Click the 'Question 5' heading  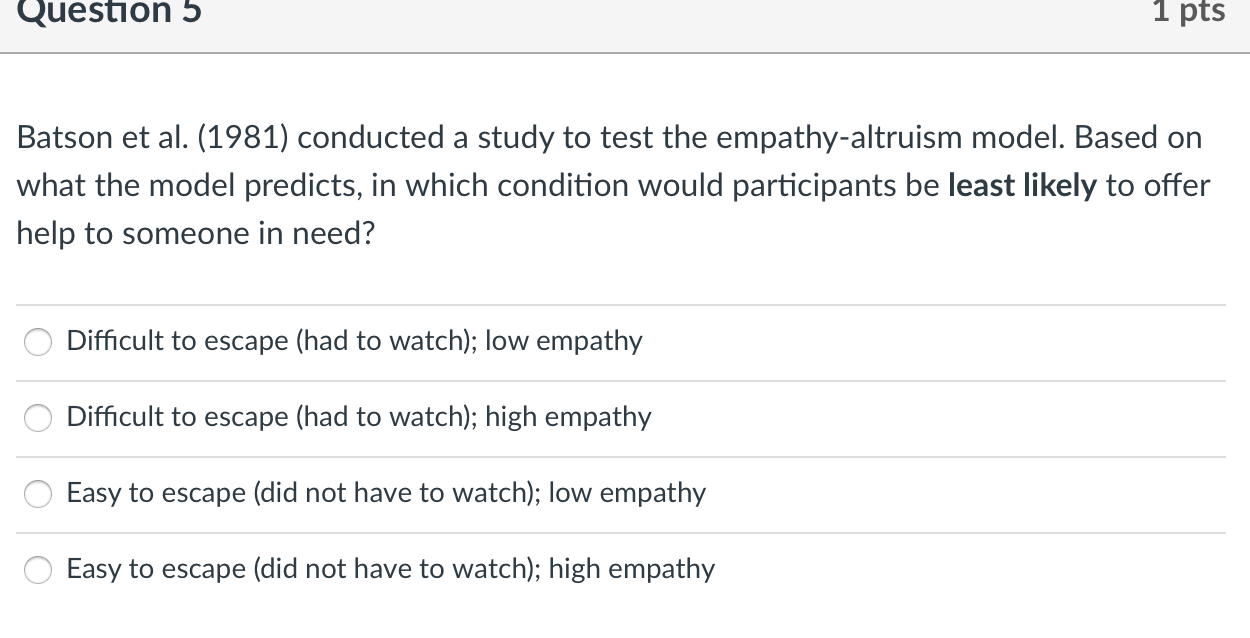[109, 12]
